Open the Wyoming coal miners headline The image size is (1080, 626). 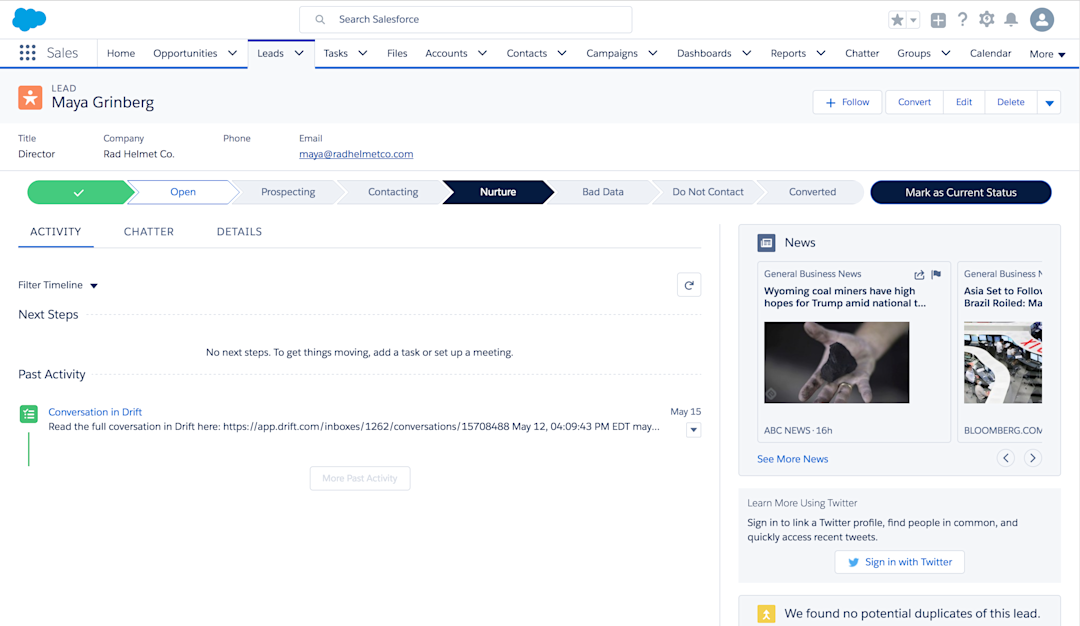[845, 297]
